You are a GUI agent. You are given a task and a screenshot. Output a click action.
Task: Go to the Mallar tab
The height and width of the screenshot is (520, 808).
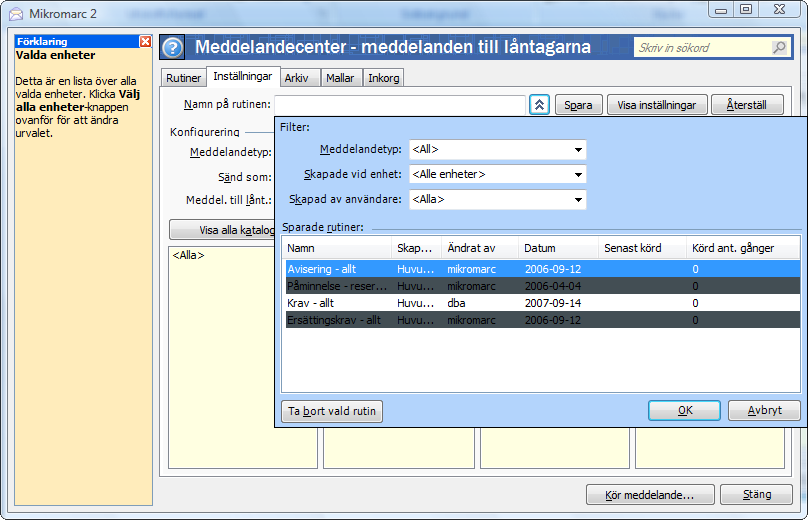[340, 78]
